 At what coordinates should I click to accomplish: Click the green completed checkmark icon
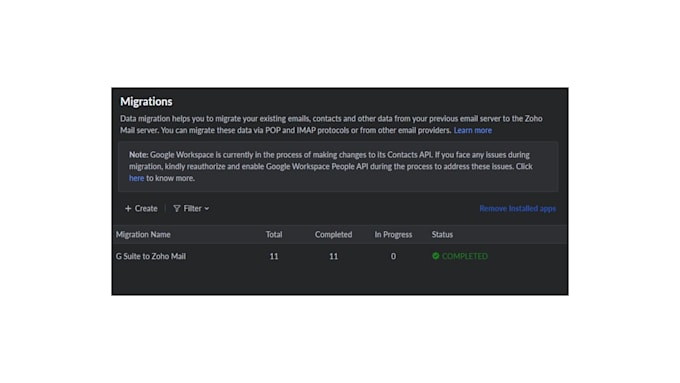coord(435,256)
